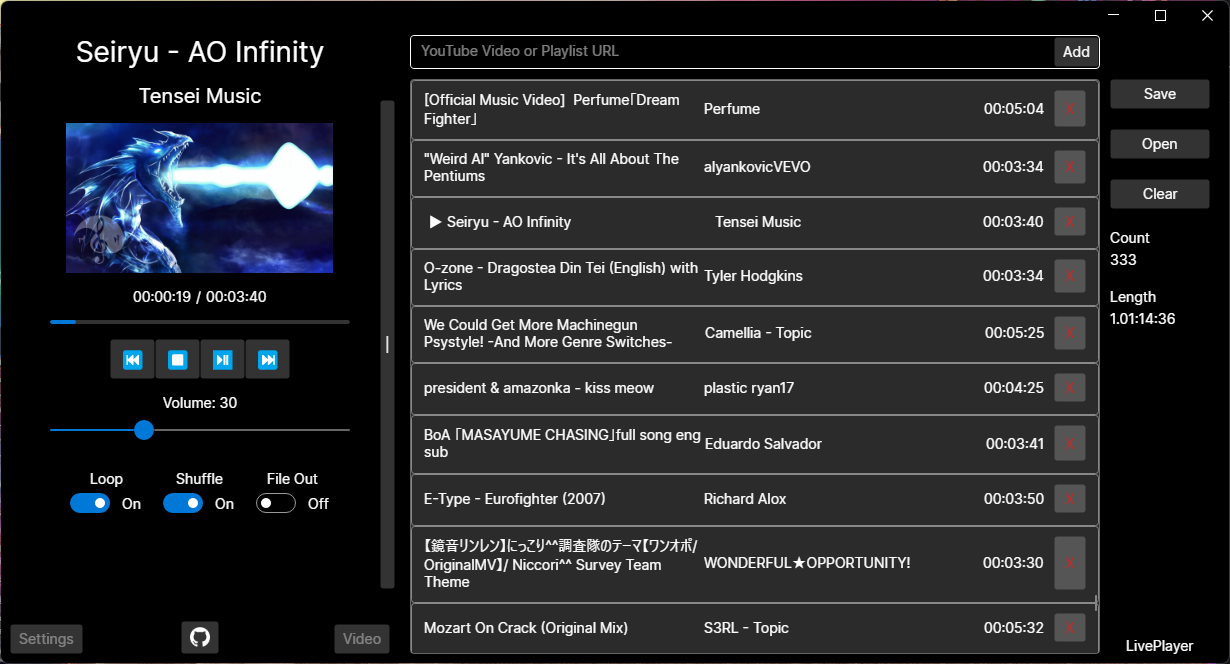Remove Mozart On Crack track
Screen dimensions: 1230x664
1070,628
